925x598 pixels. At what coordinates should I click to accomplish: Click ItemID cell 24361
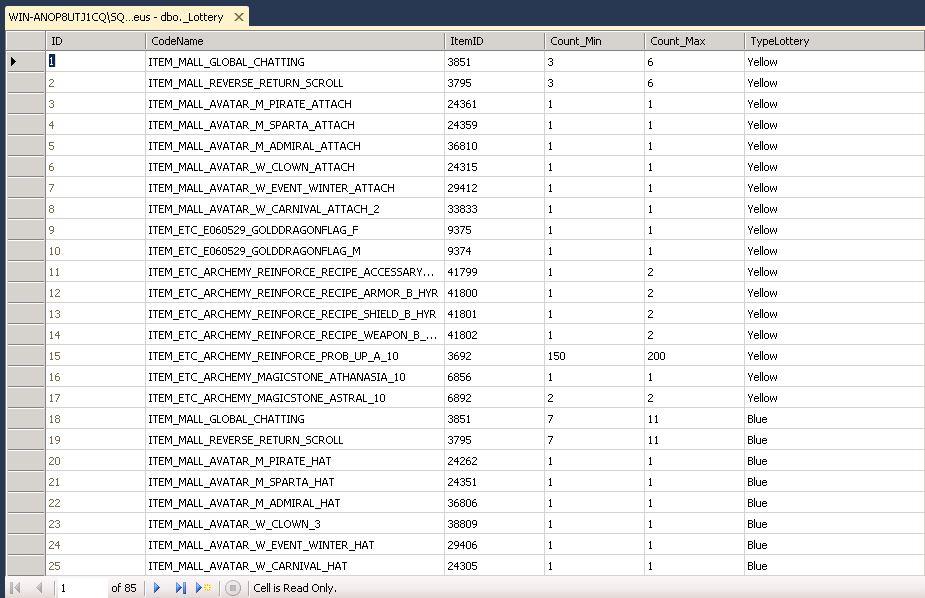pos(494,104)
